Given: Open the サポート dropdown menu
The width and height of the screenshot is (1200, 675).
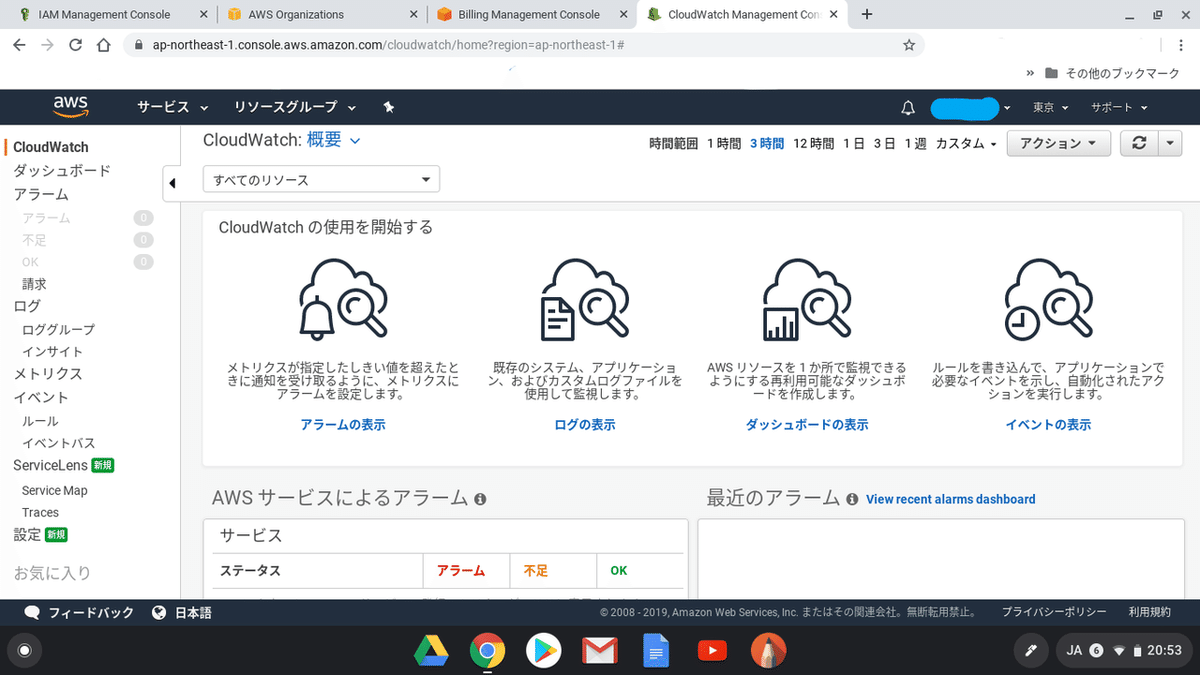Looking at the screenshot, I should click(x=1119, y=107).
